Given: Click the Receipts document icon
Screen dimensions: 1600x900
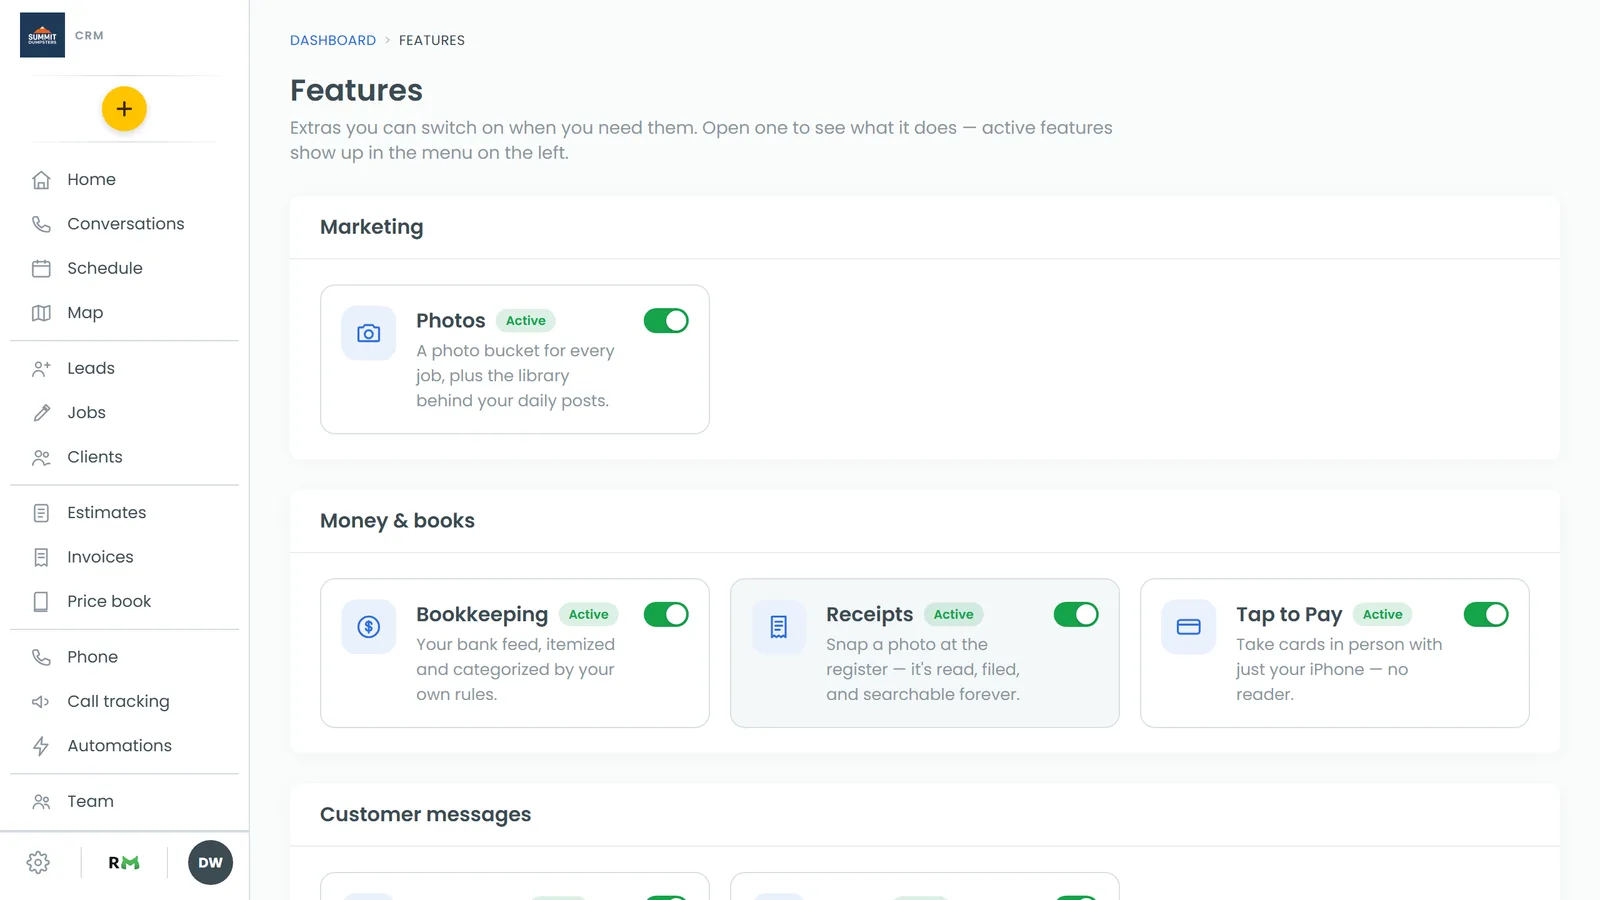Looking at the screenshot, I should pos(779,627).
